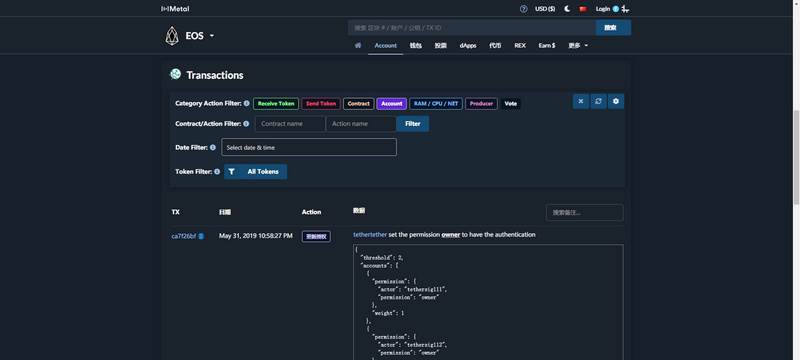This screenshot has height=360, width=800.
Task: Clear filters with the X icon button
Action: [581, 101]
